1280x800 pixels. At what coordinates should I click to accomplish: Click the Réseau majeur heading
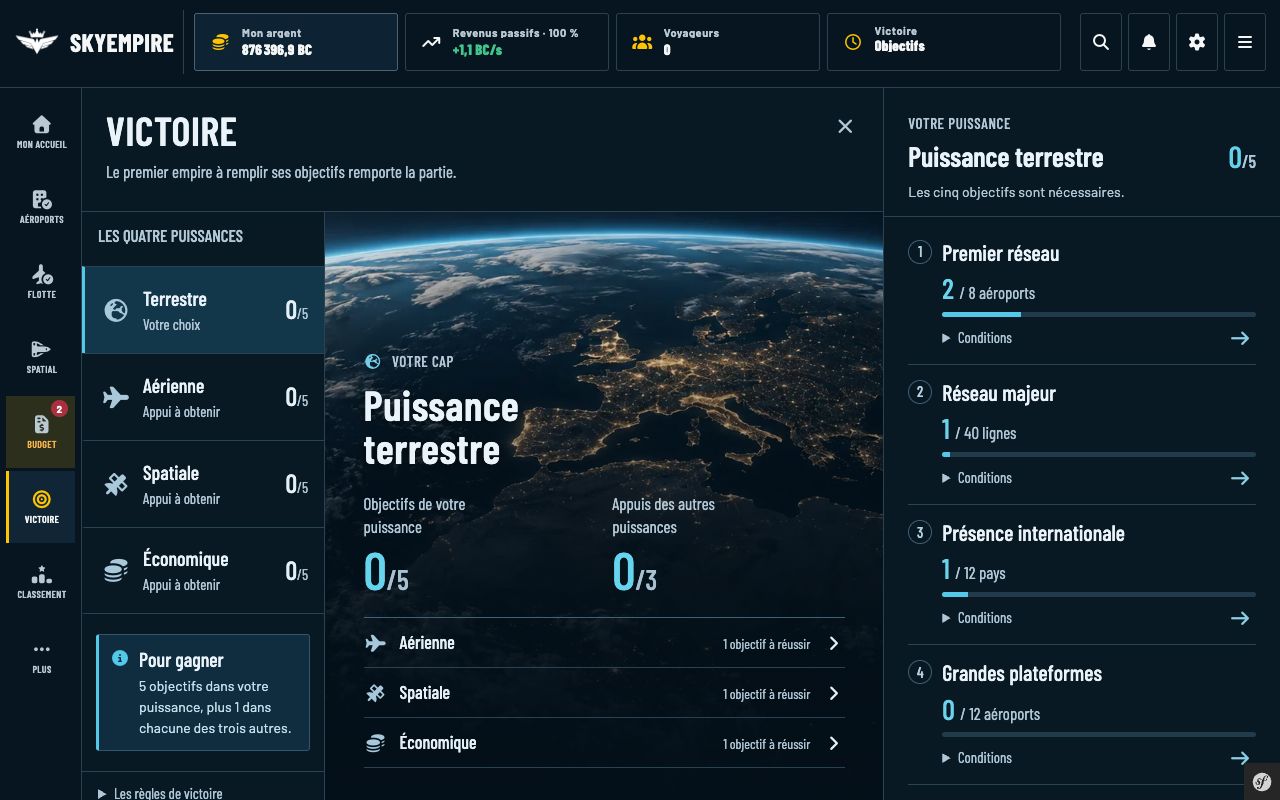[x=999, y=393]
